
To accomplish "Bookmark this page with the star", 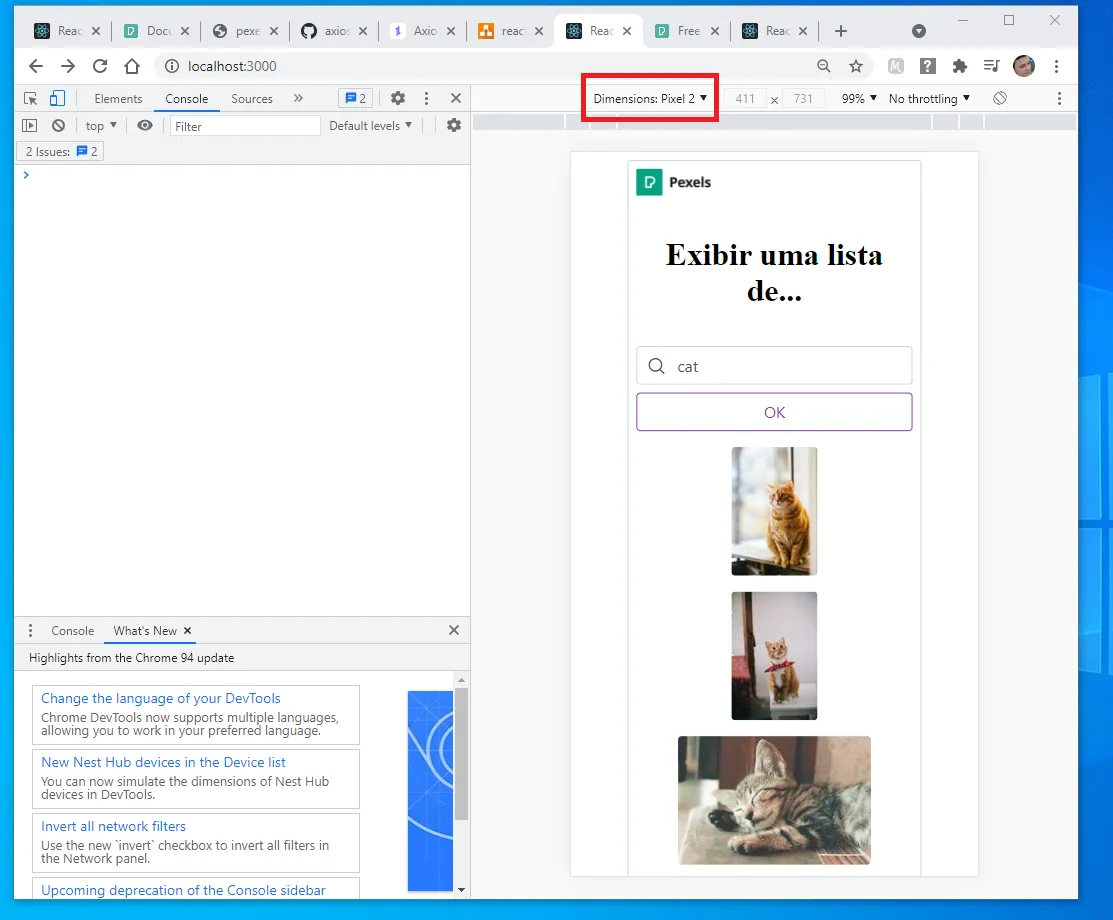I will coord(856,66).
